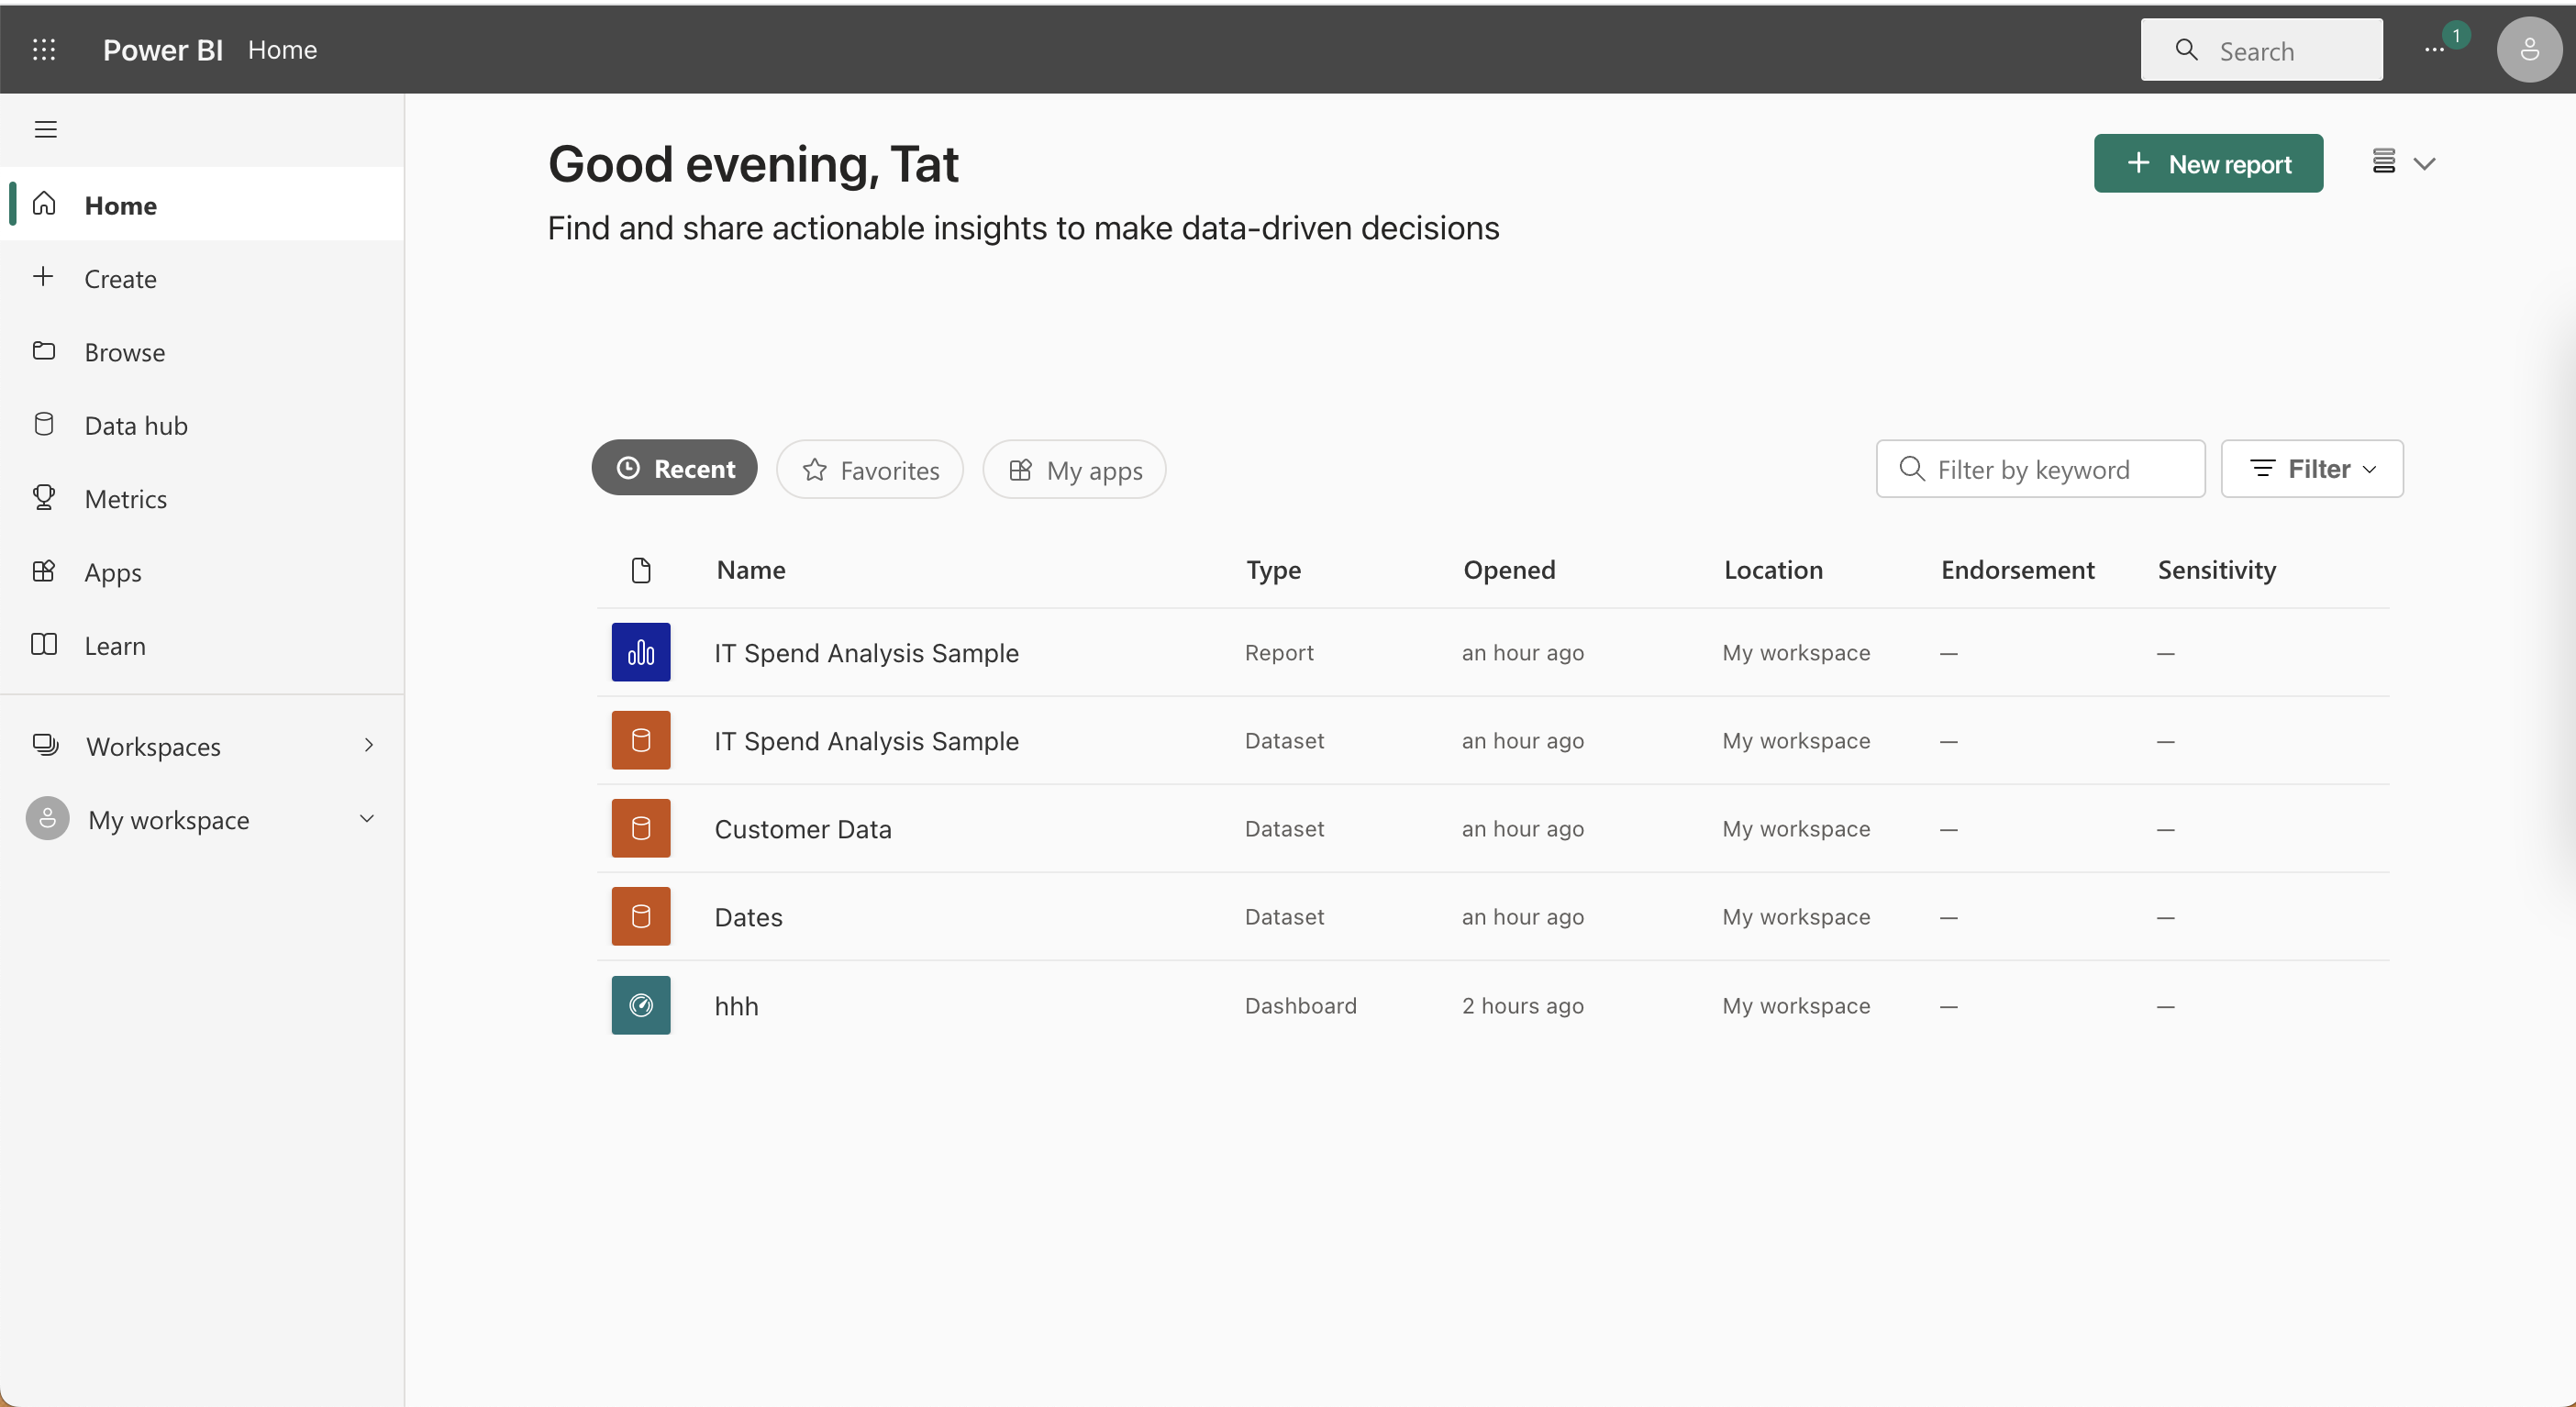The image size is (2576, 1407).
Task: Click the hhh dashboard icon
Action: click(641, 1005)
